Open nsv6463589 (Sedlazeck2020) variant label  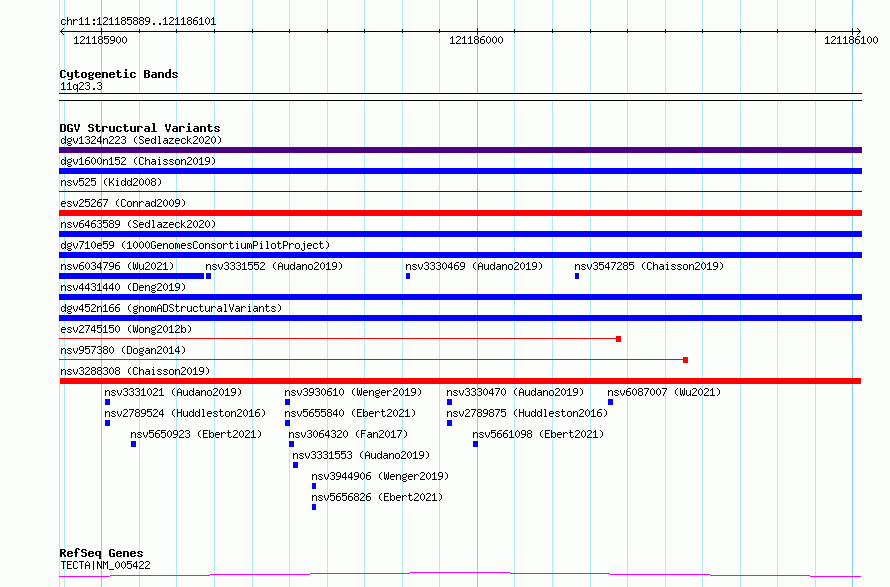[138, 224]
